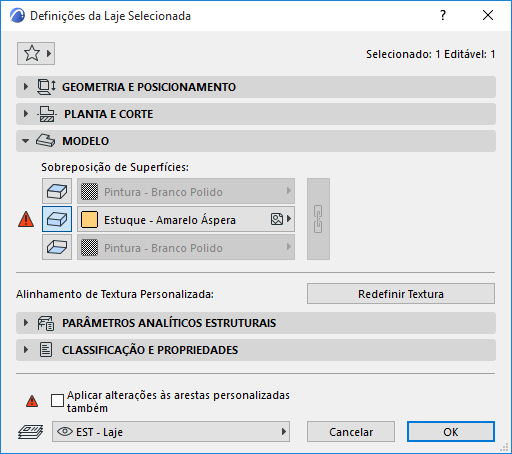Screen dimensions: 512x454
Task: Collapse the Modelo panel
Action: pyautogui.click(x=256, y=141)
